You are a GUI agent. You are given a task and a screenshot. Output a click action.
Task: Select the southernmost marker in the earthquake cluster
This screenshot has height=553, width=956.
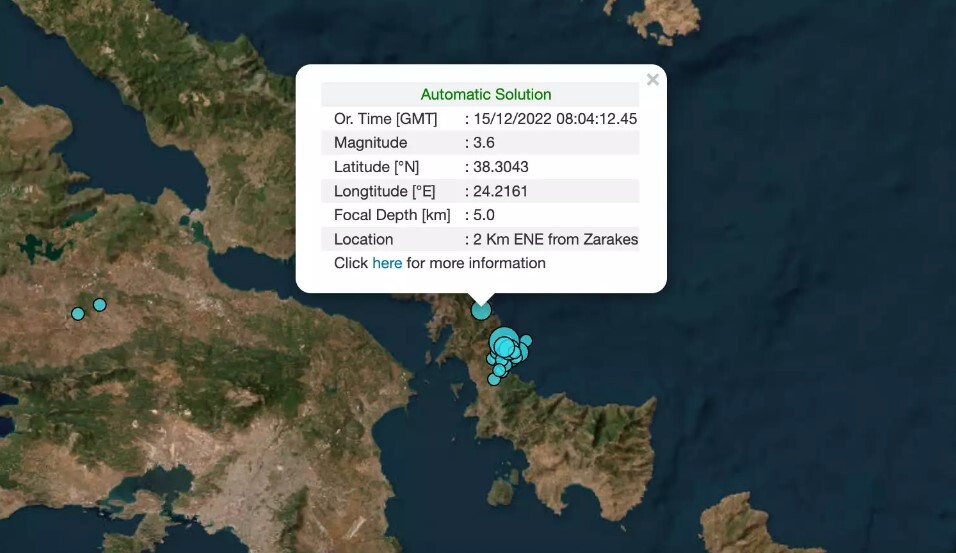pyautogui.click(x=493, y=379)
